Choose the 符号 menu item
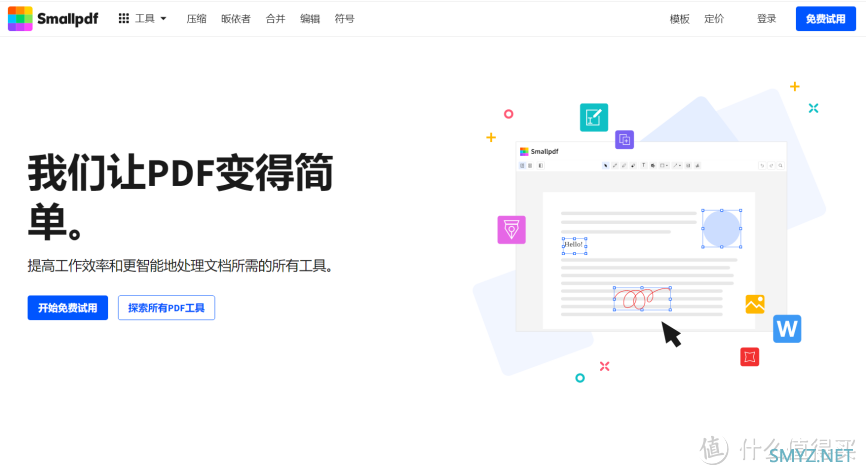866x475 pixels. click(x=345, y=19)
